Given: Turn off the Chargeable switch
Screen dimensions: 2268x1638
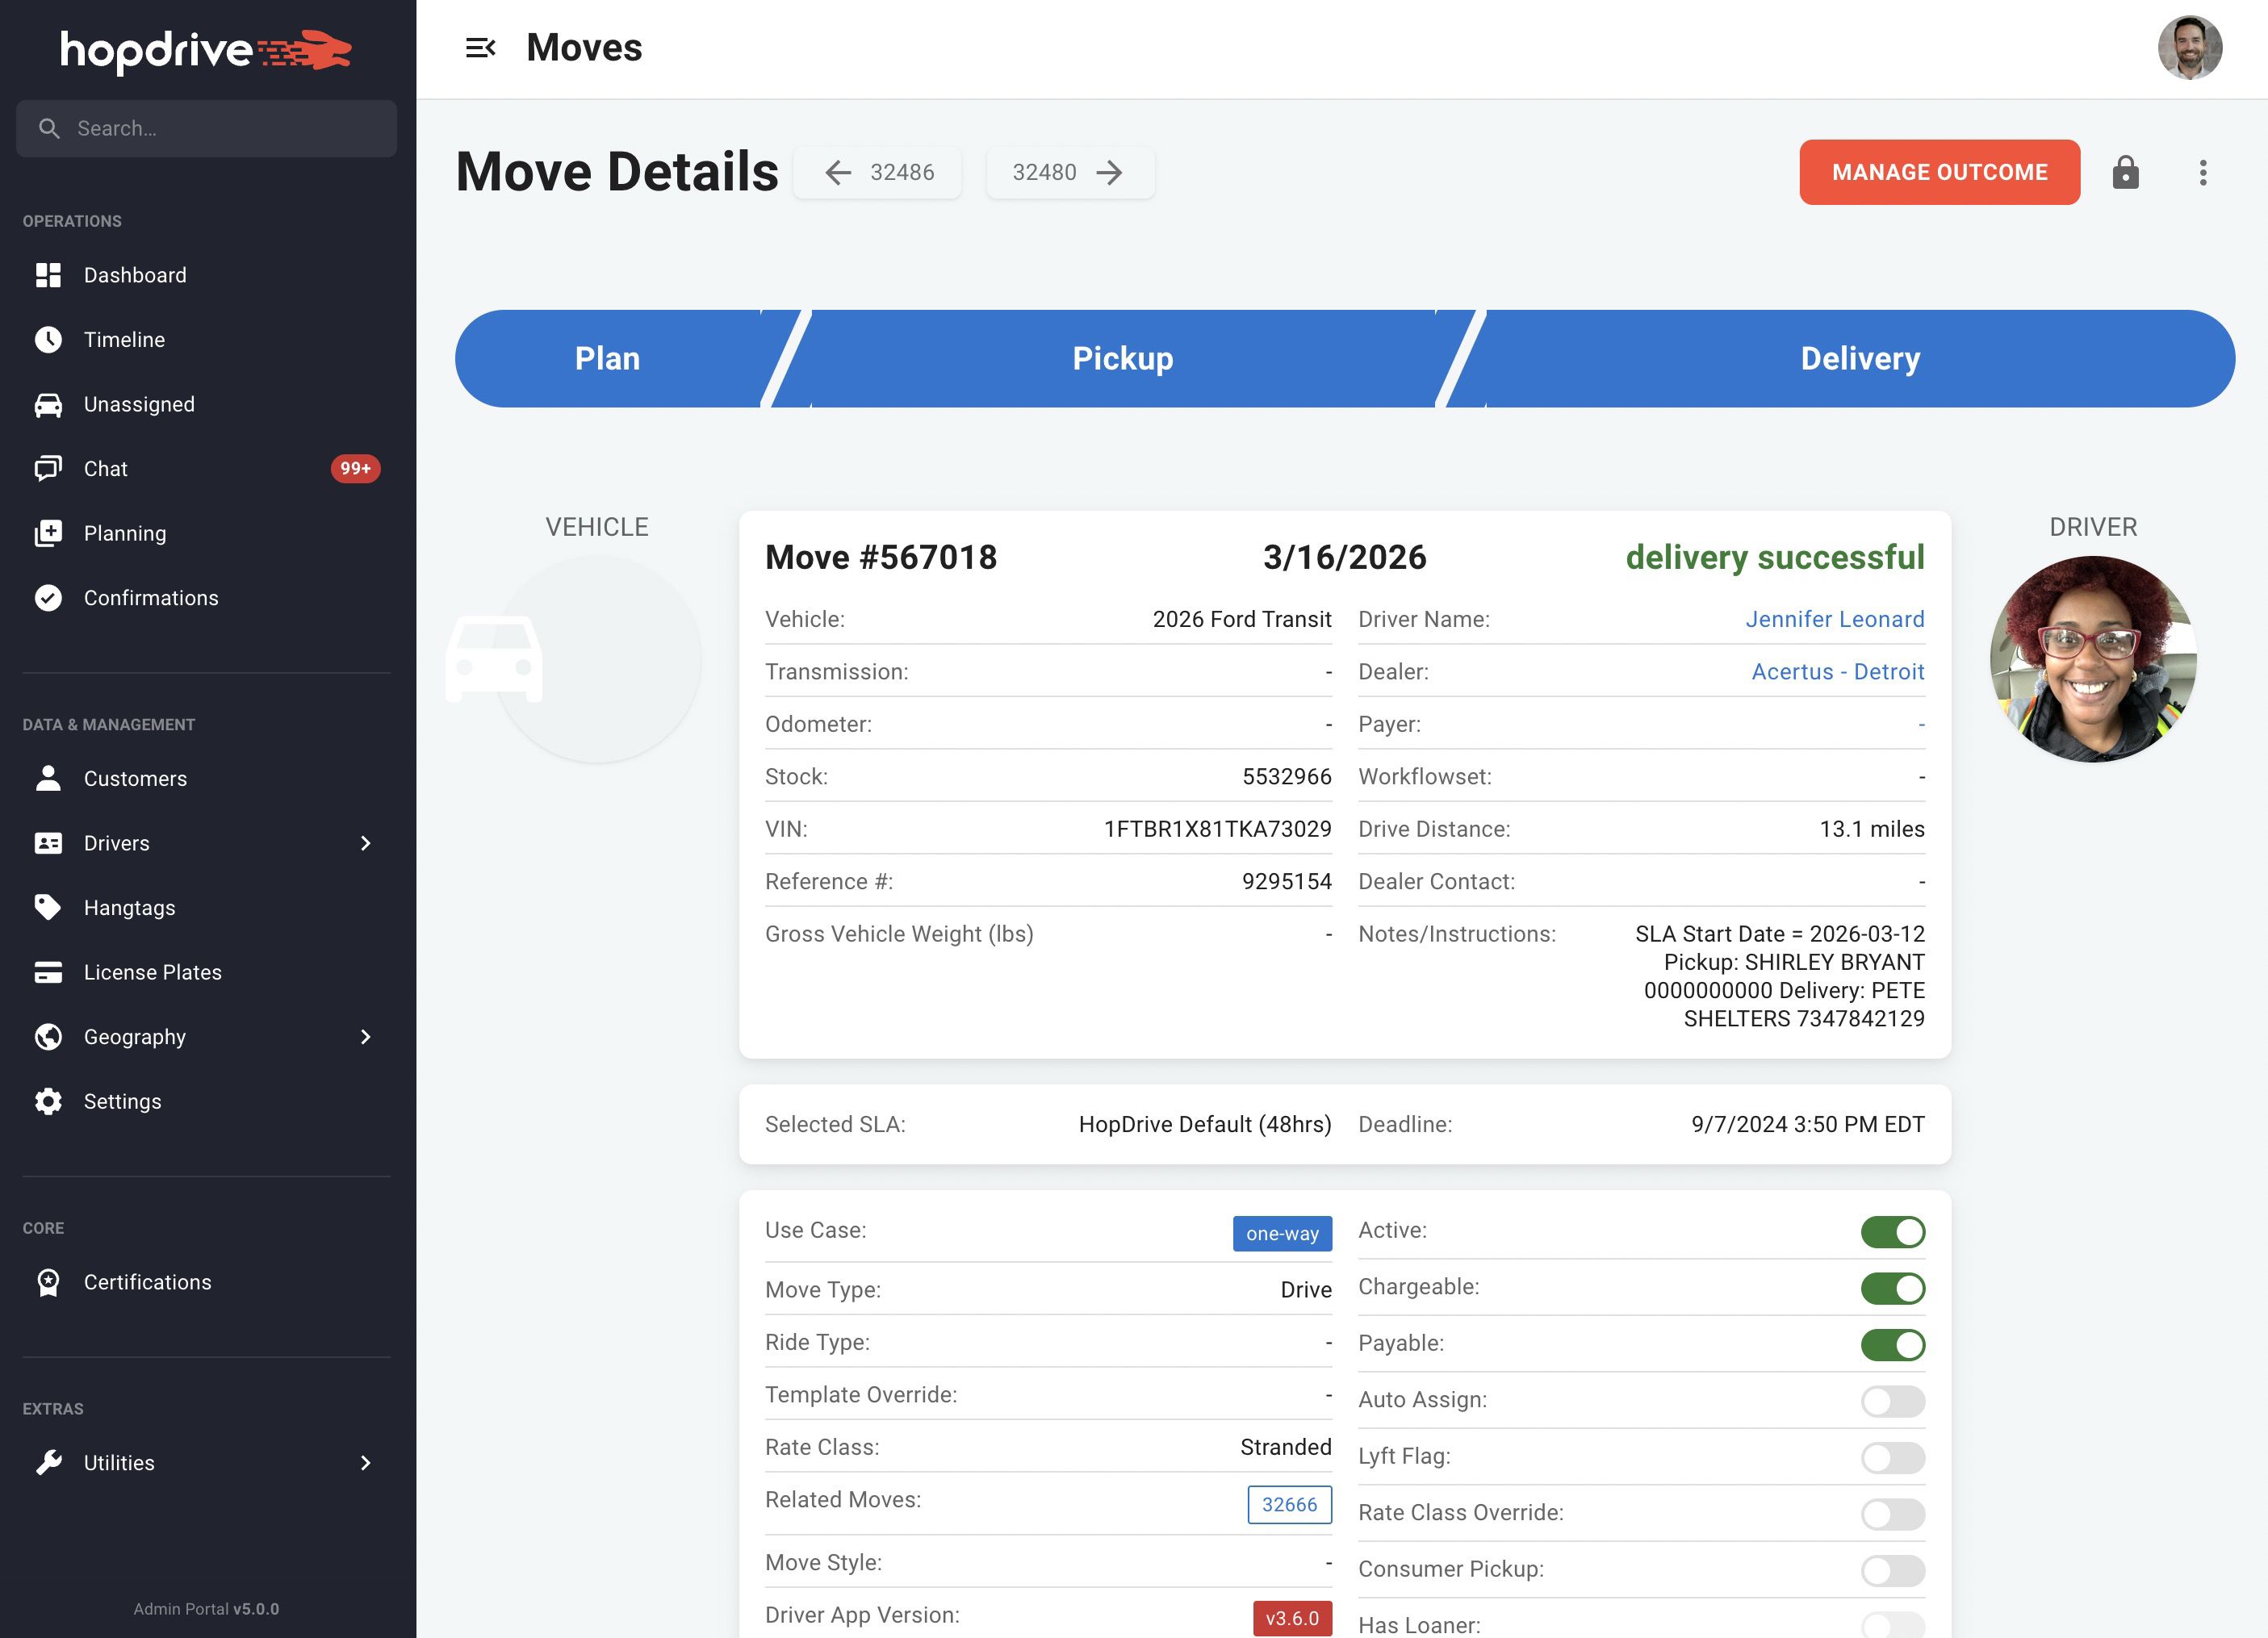Looking at the screenshot, I should [x=1892, y=1288].
